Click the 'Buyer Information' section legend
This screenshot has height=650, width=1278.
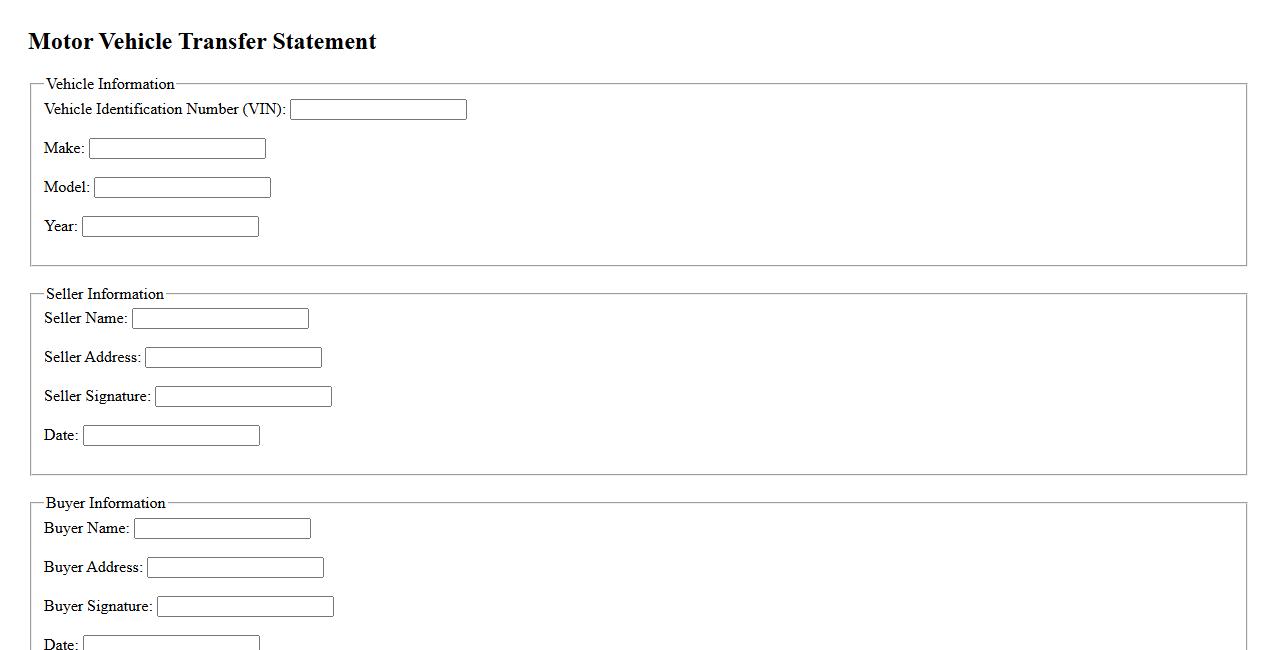(x=105, y=503)
